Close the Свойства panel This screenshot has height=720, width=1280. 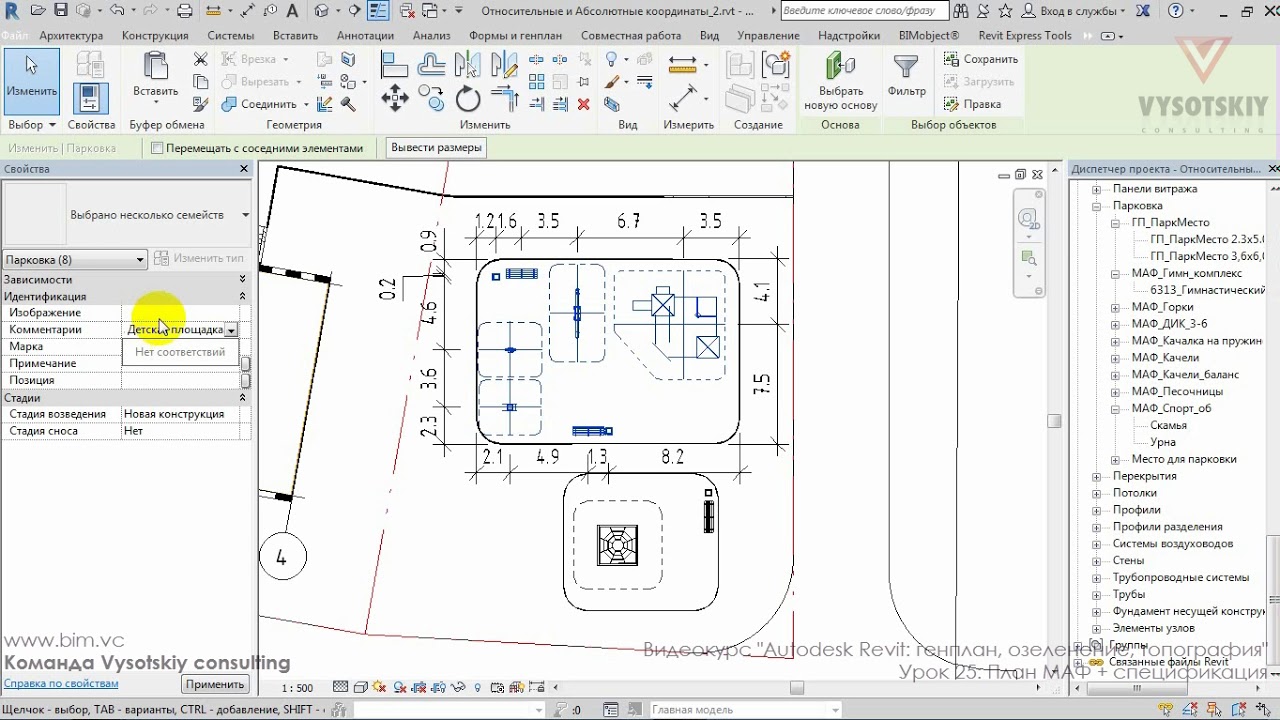244,169
